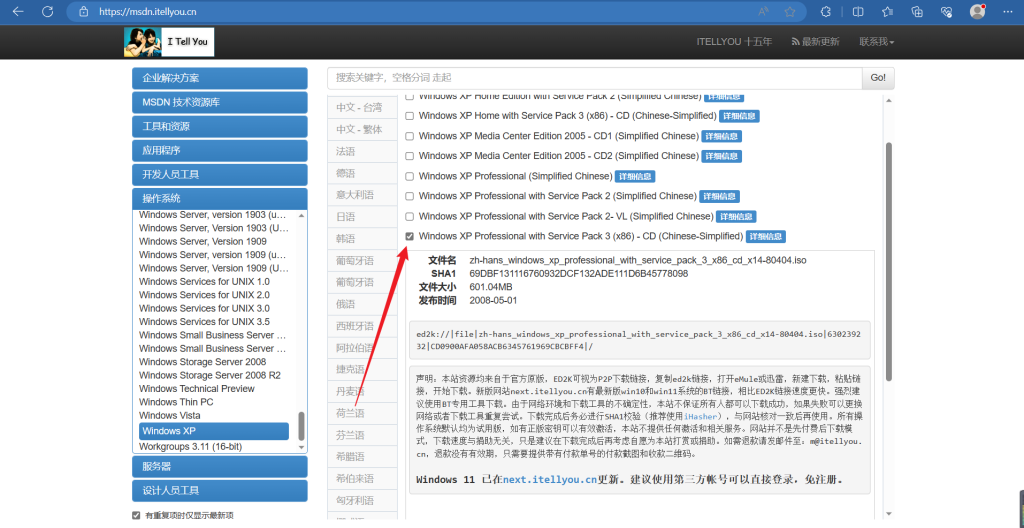
Task: Expand the 企业解决方案 category
Action: tap(219, 78)
